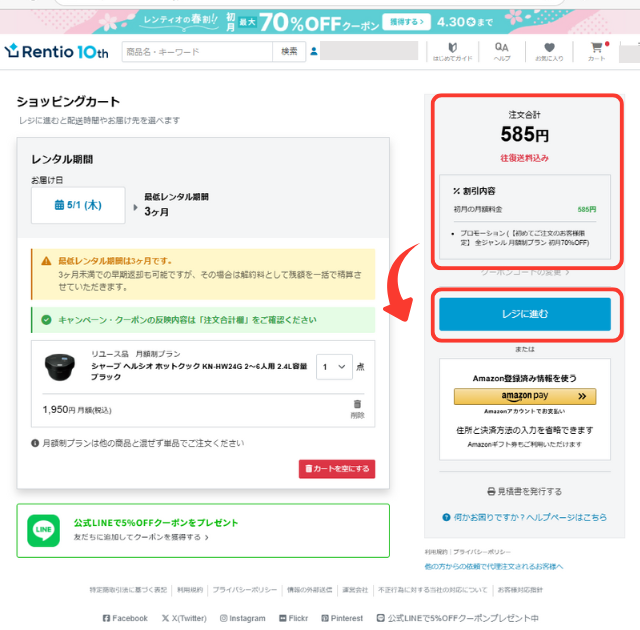Open the 5/1 delivery date picker
This screenshot has height=630, width=640.
click(x=78, y=205)
